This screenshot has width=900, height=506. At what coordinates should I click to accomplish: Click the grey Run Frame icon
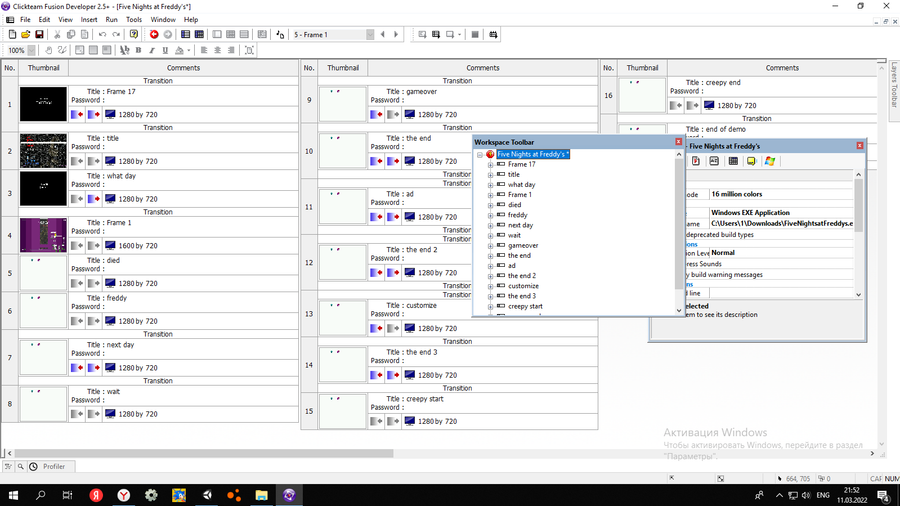coord(168,34)
